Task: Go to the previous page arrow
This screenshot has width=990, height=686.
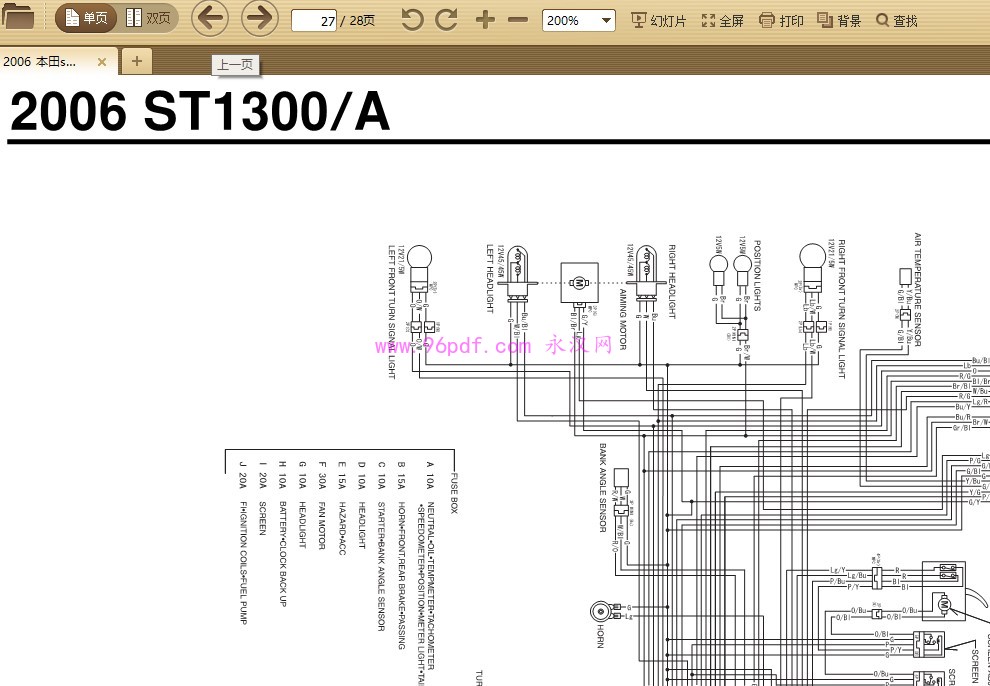Action: coord(210,18)
